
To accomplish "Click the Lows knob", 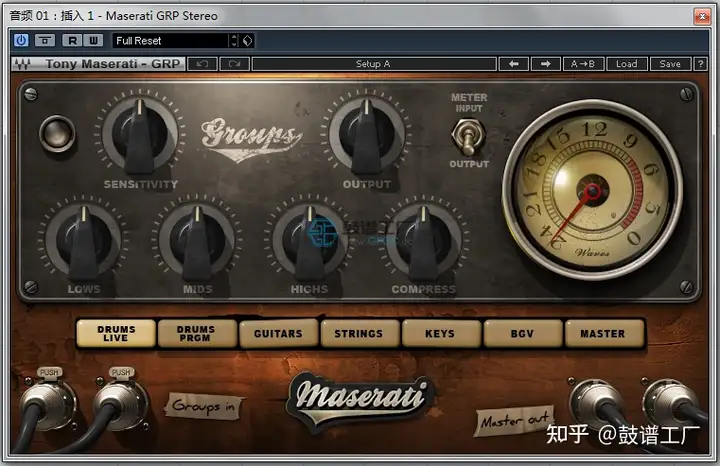I will (83, 241).
